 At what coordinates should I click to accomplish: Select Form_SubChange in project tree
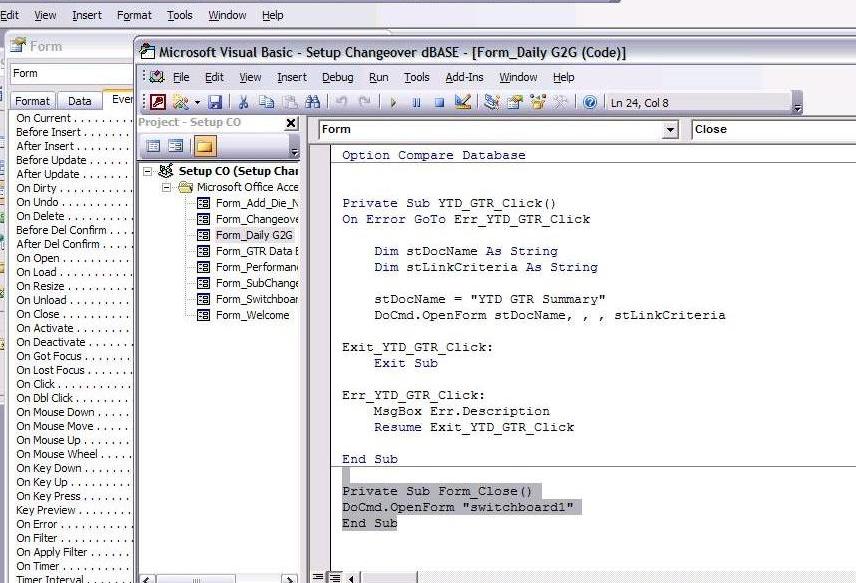(x=257, y=283)
